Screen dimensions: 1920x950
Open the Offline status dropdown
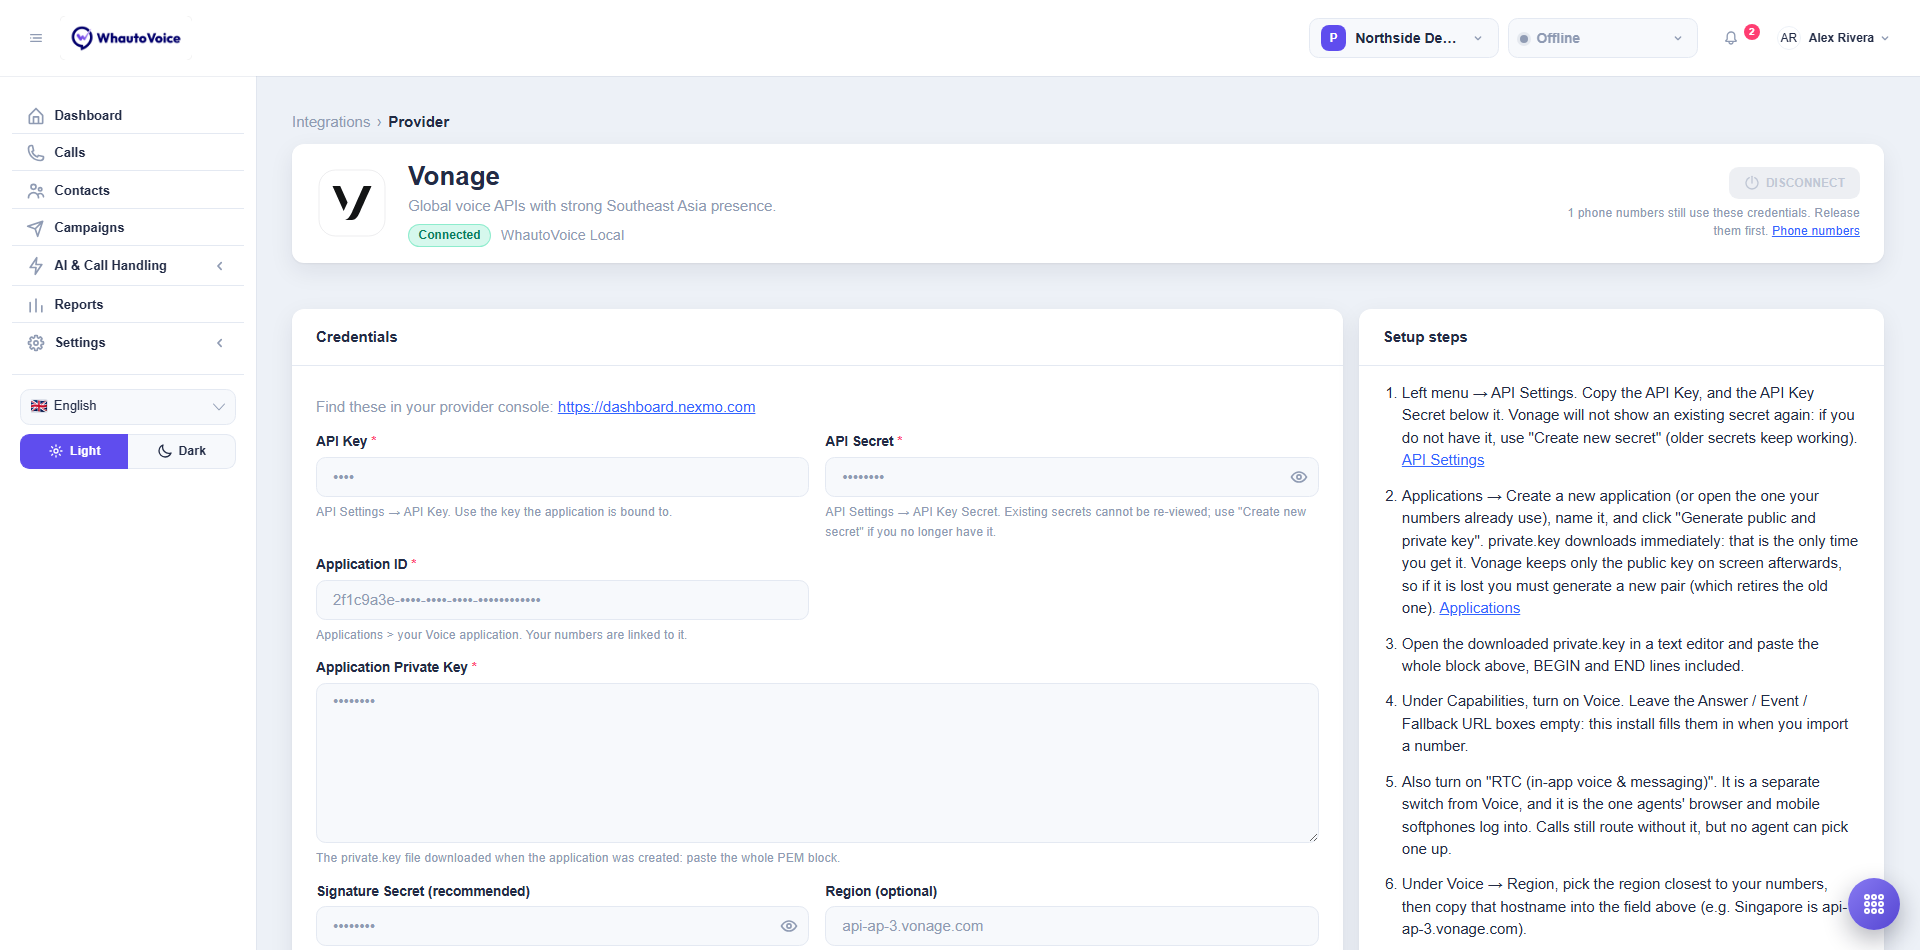point(1602,38)
